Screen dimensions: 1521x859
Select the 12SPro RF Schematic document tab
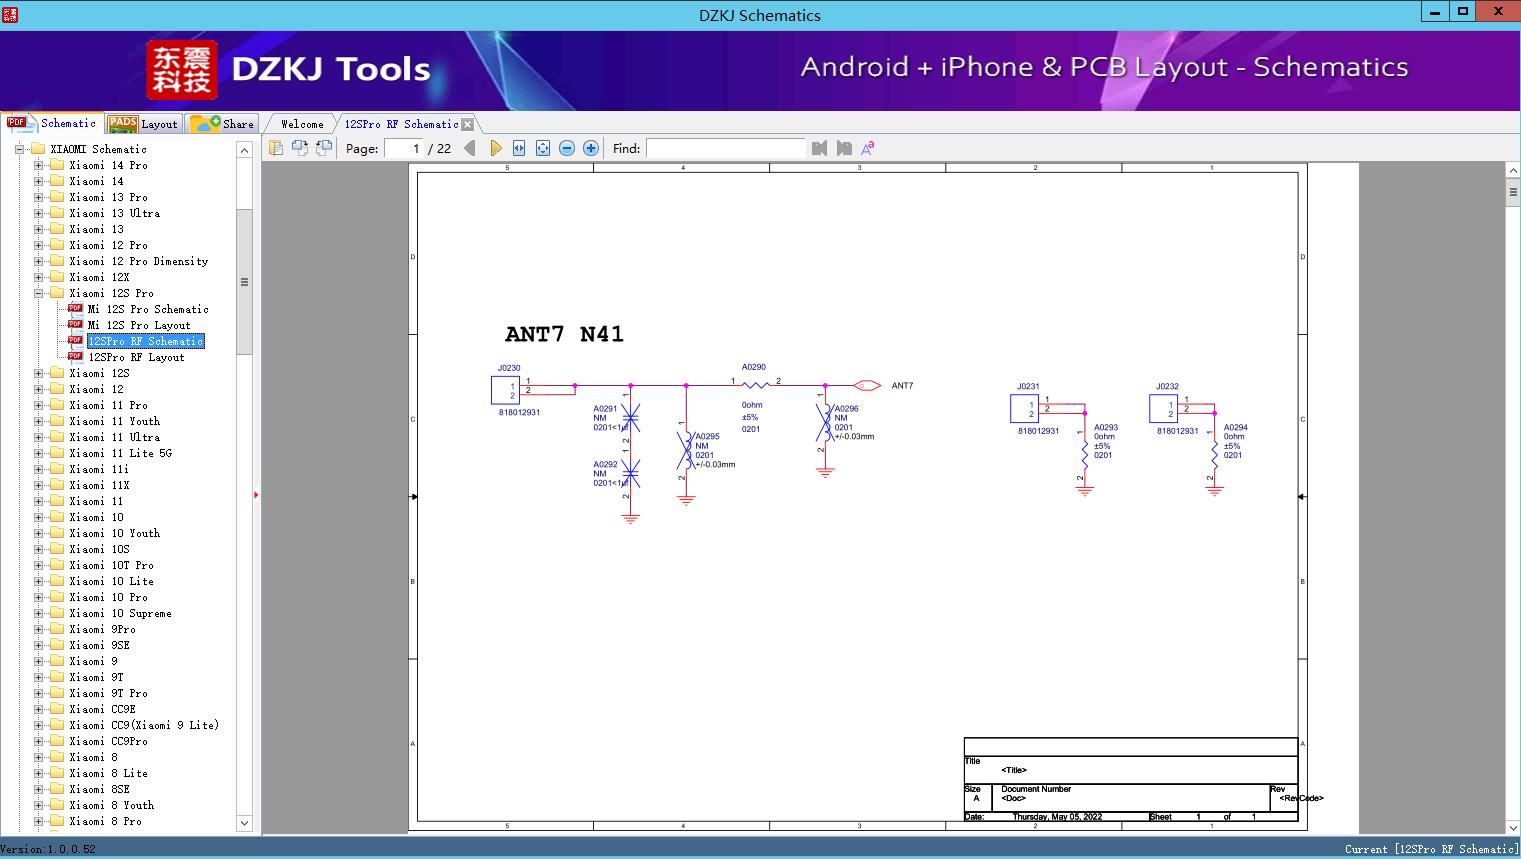point(401,124)
